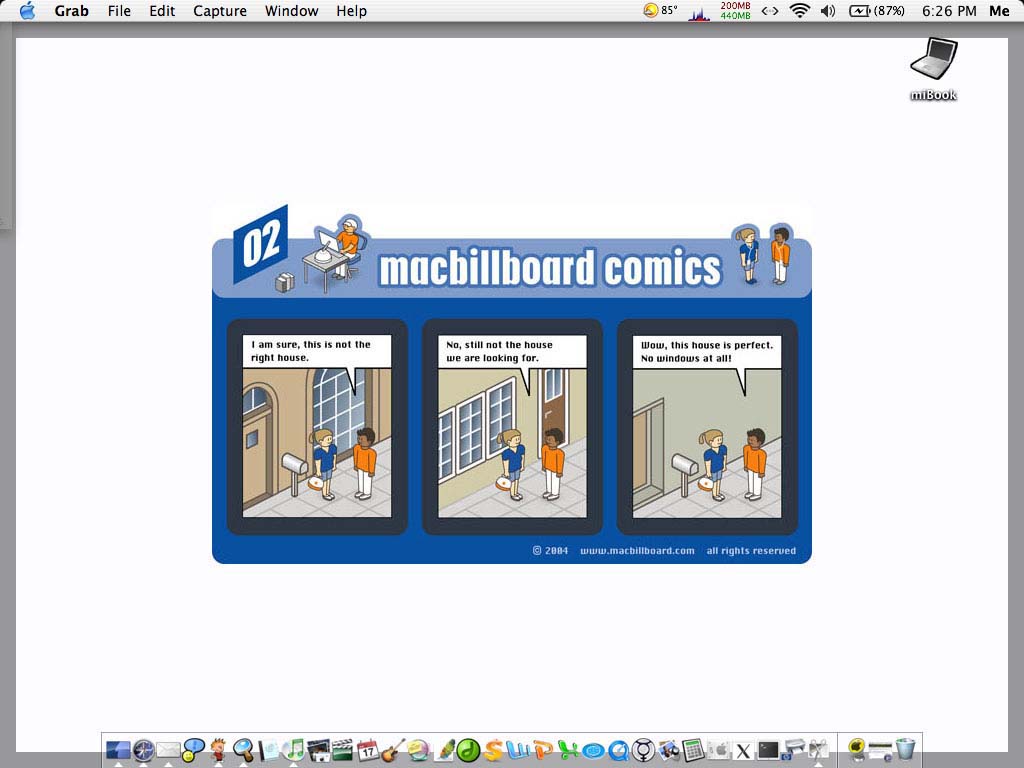Click third panel "No windows at all!"
The height and width of the screenshot is (768, 1024).
coord(707,426)
